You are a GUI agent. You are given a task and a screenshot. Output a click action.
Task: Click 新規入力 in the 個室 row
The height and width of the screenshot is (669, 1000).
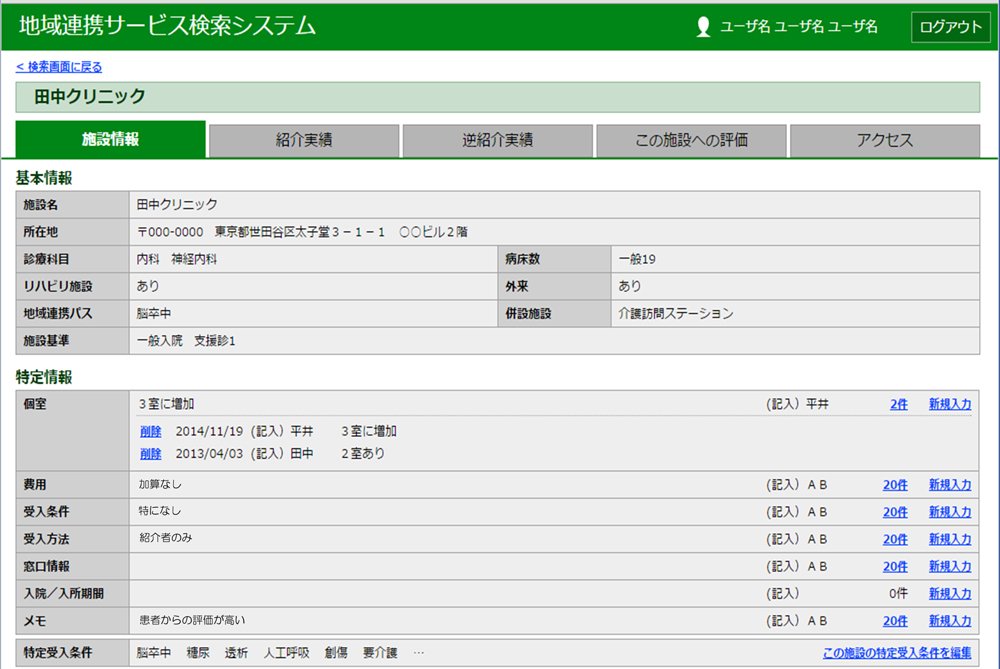950,404
